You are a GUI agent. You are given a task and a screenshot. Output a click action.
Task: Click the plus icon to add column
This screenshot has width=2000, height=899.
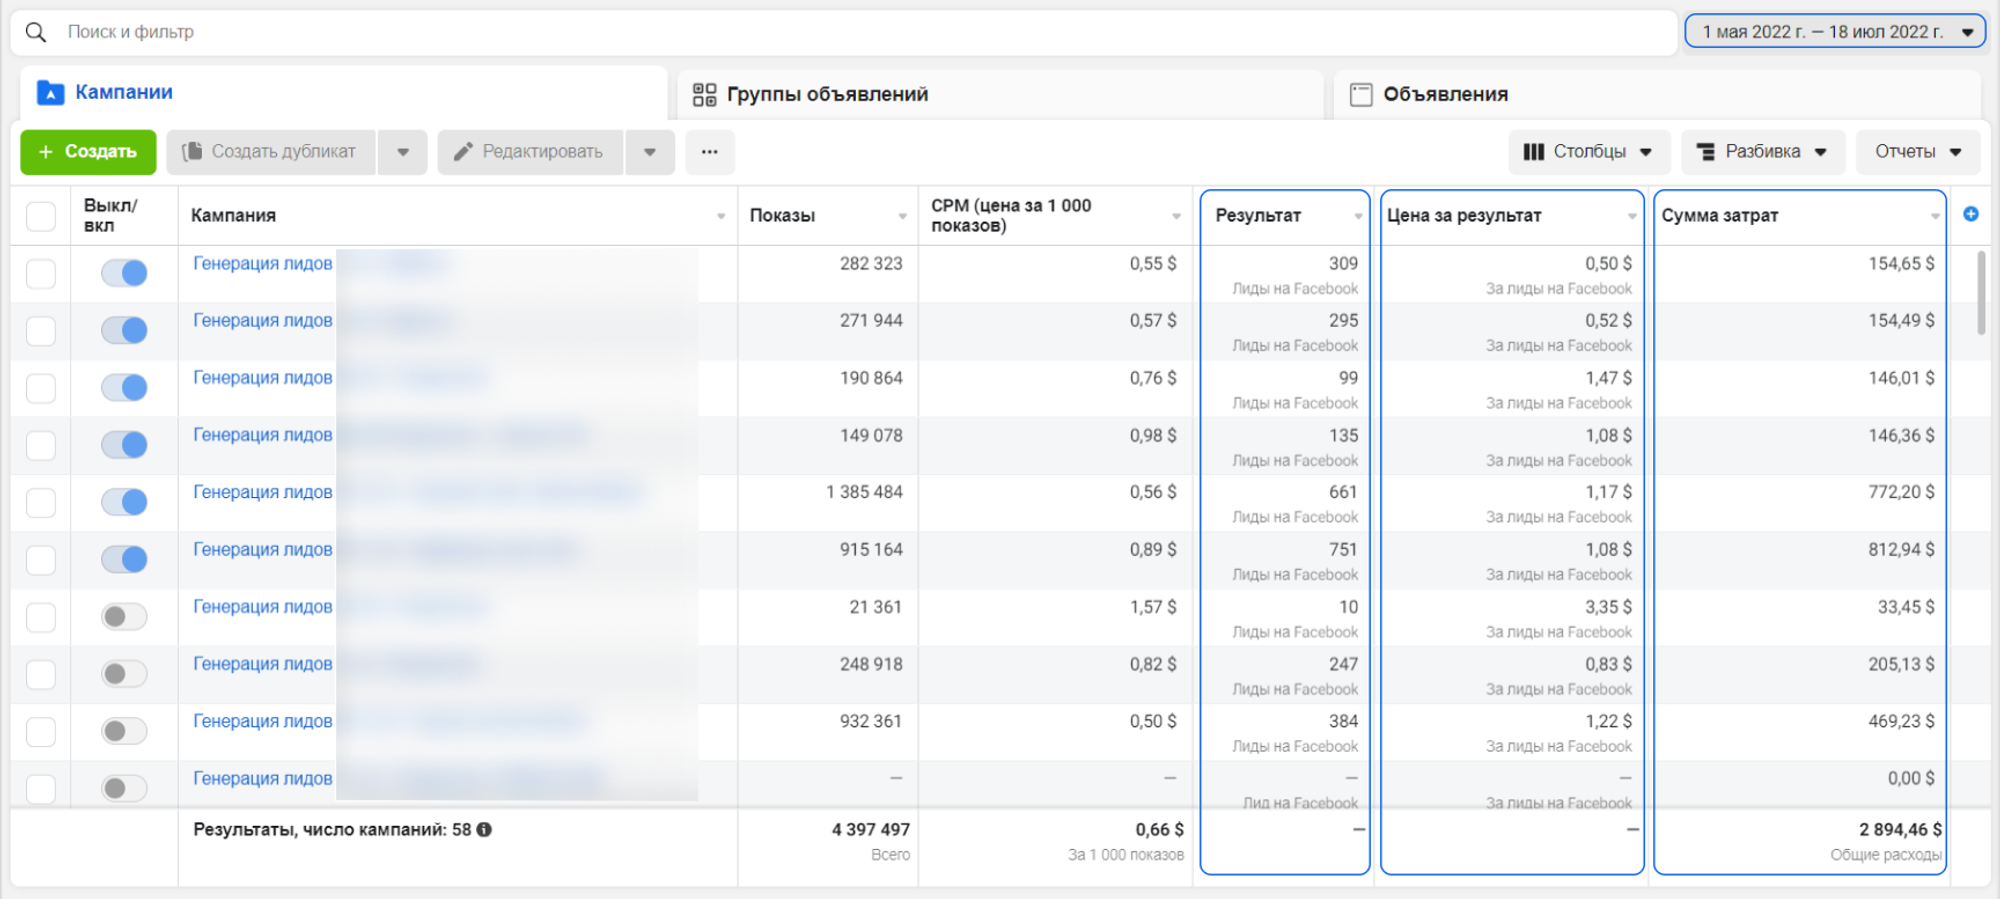1971,214
